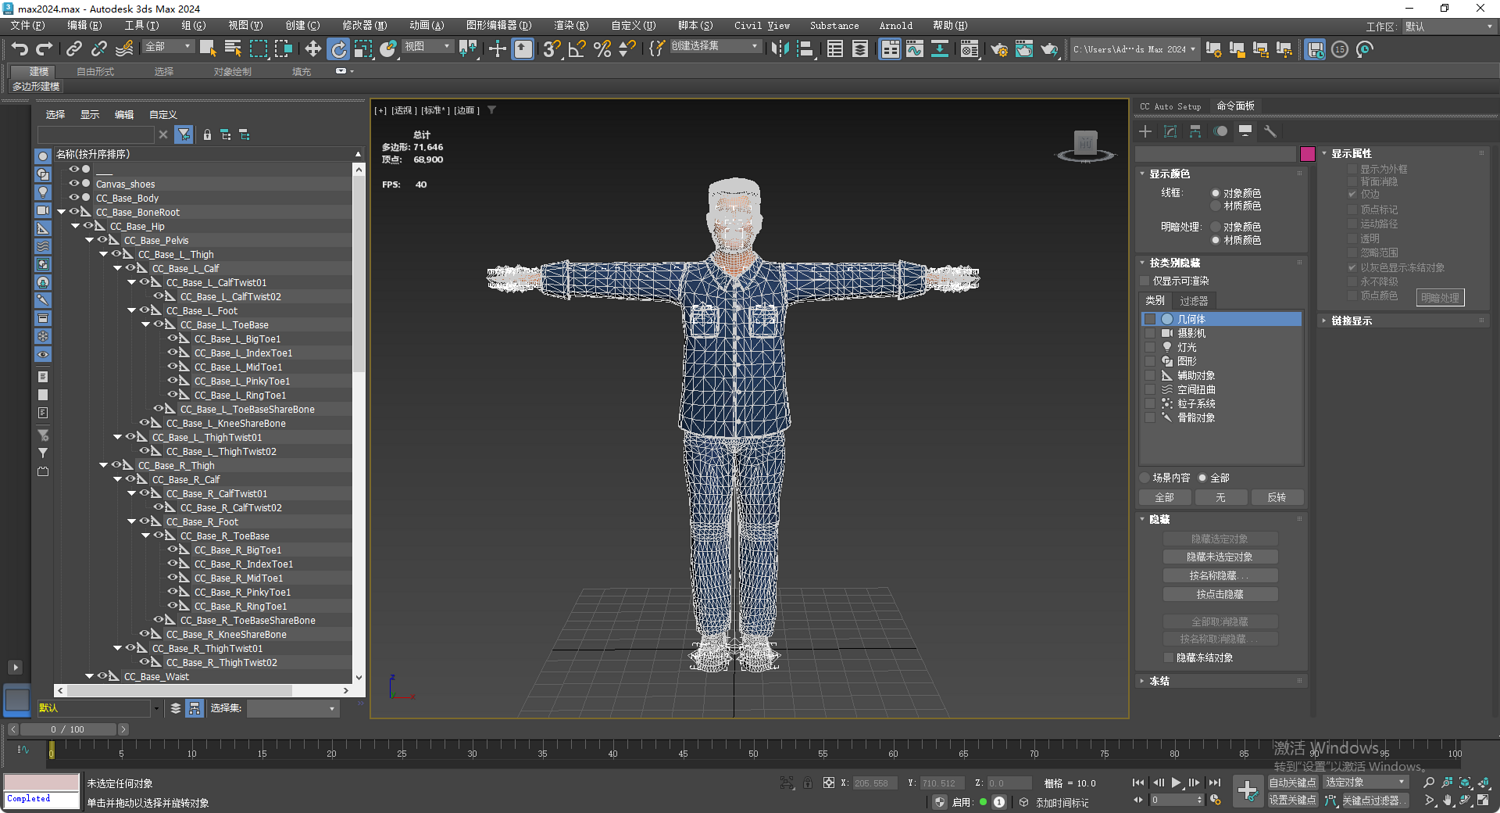Open the Substance menu

tap(834, 26)
